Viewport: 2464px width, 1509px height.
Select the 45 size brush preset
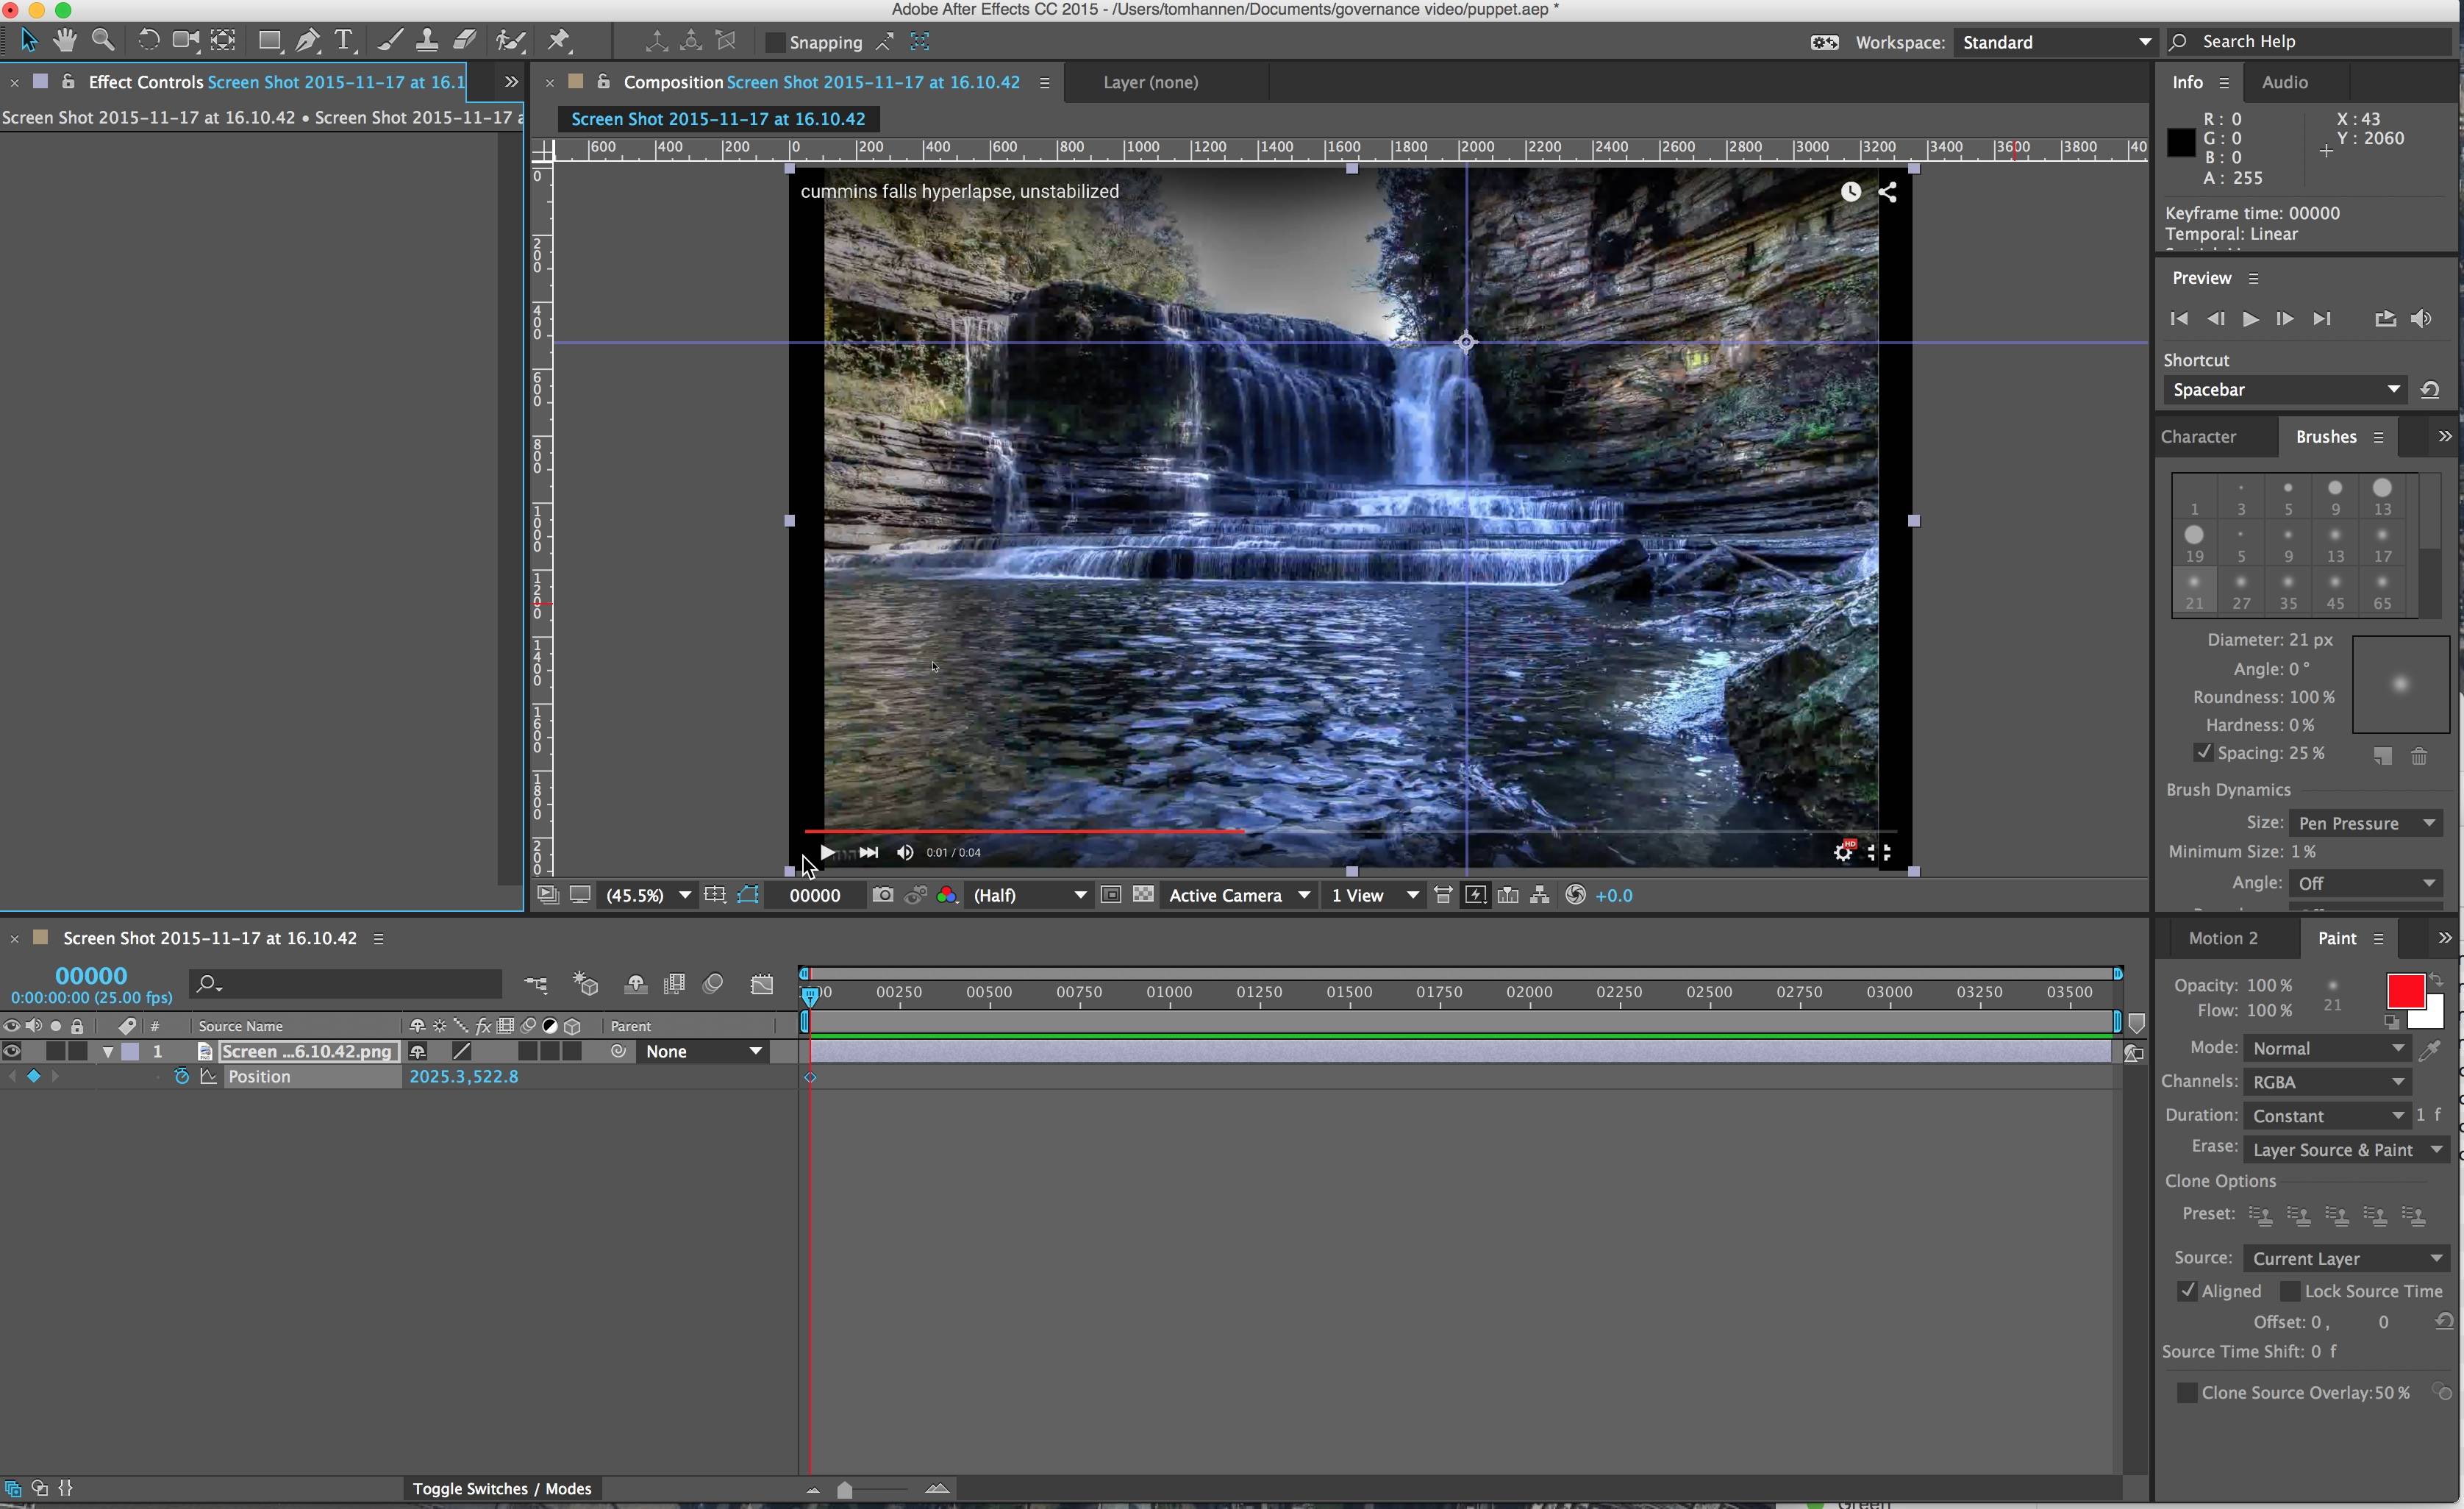(2335, 592)
